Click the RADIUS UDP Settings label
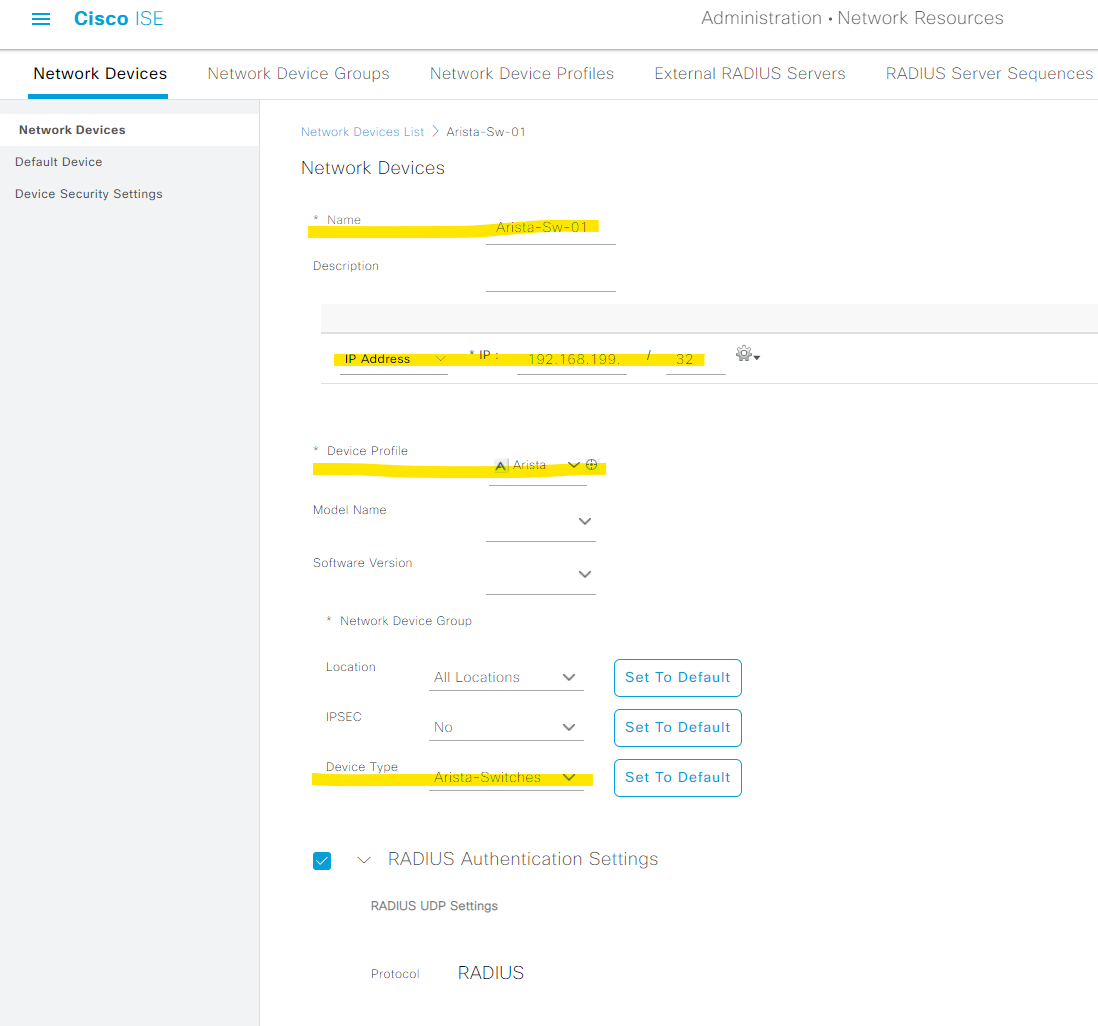 click(x=434, y=906)
